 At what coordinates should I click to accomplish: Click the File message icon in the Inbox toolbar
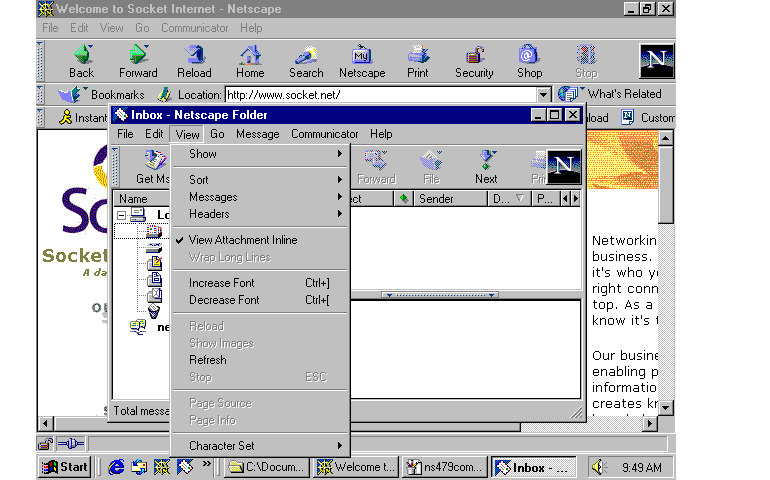tap(431, 160)
